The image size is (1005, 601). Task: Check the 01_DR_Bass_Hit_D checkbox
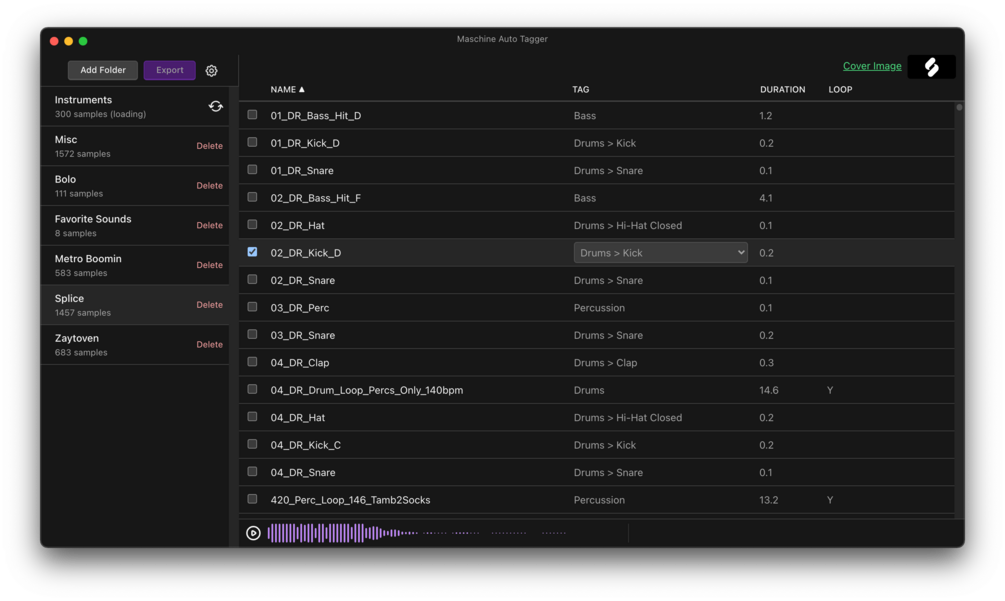click(253, 115)
